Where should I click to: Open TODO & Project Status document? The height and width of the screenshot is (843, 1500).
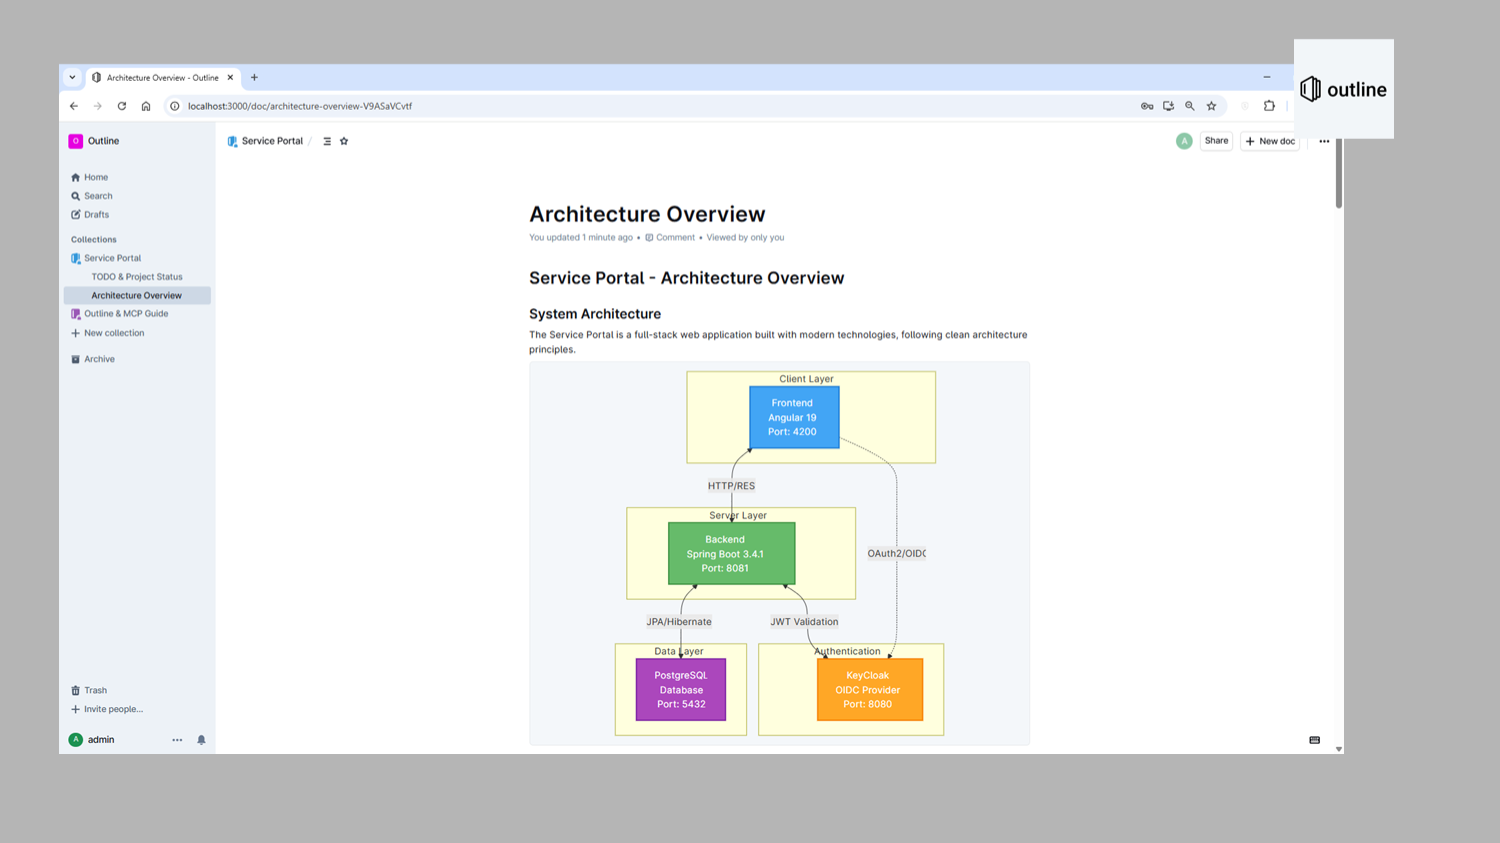137,277
